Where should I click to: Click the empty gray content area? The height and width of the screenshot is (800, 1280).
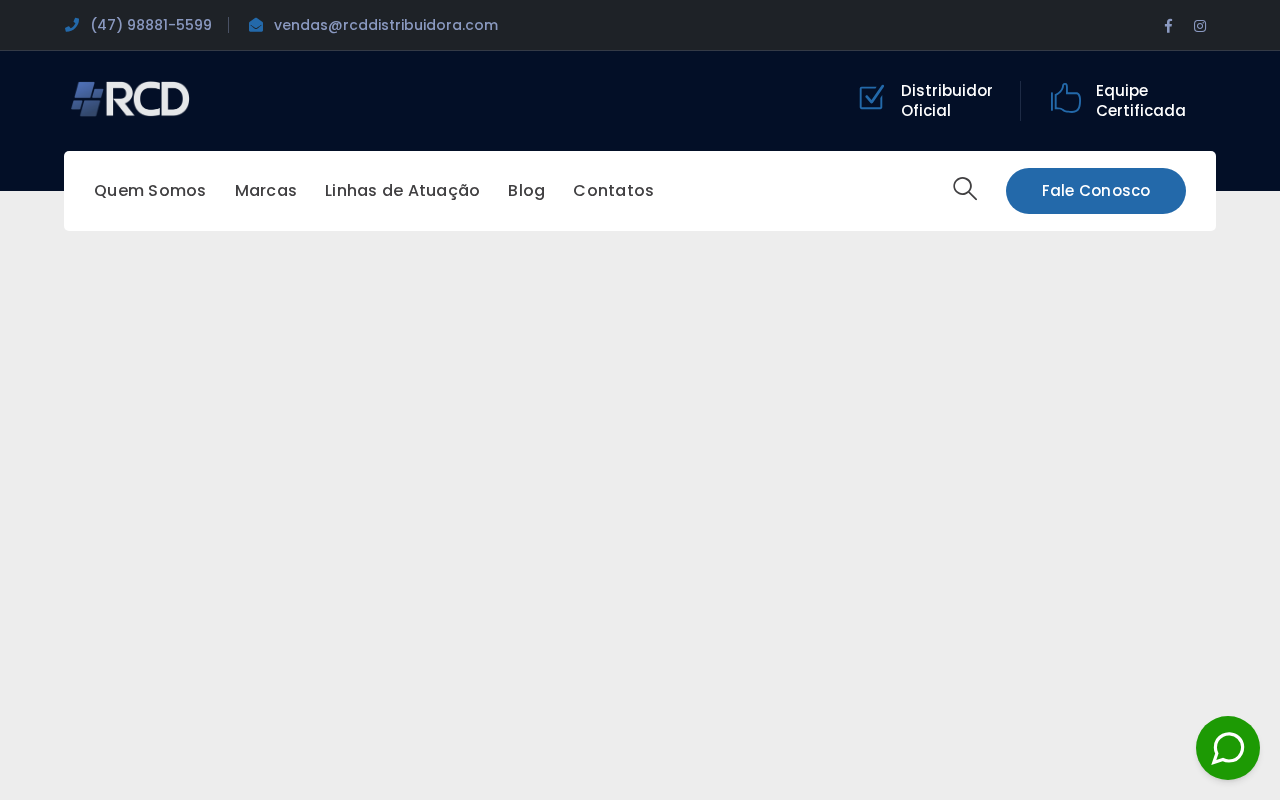(x=640, y=500)
